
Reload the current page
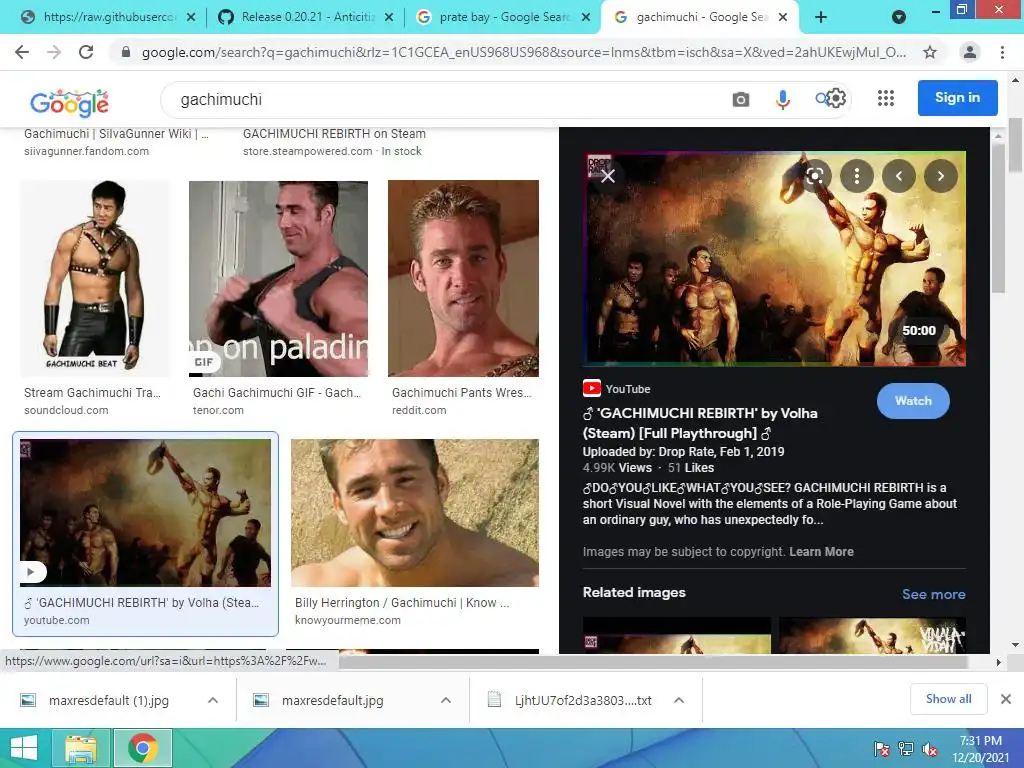(x=86, y=52)
